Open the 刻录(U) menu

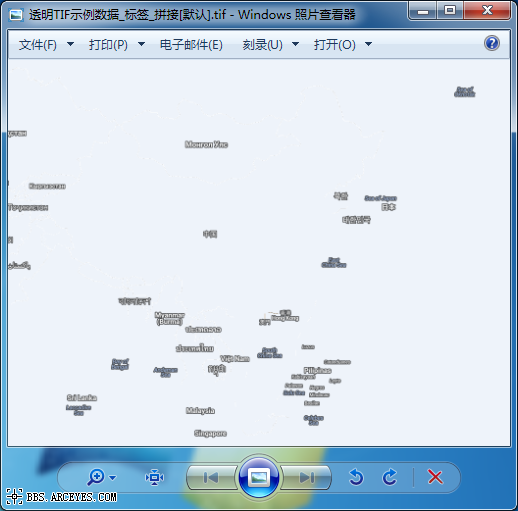(x=262, y=45)
